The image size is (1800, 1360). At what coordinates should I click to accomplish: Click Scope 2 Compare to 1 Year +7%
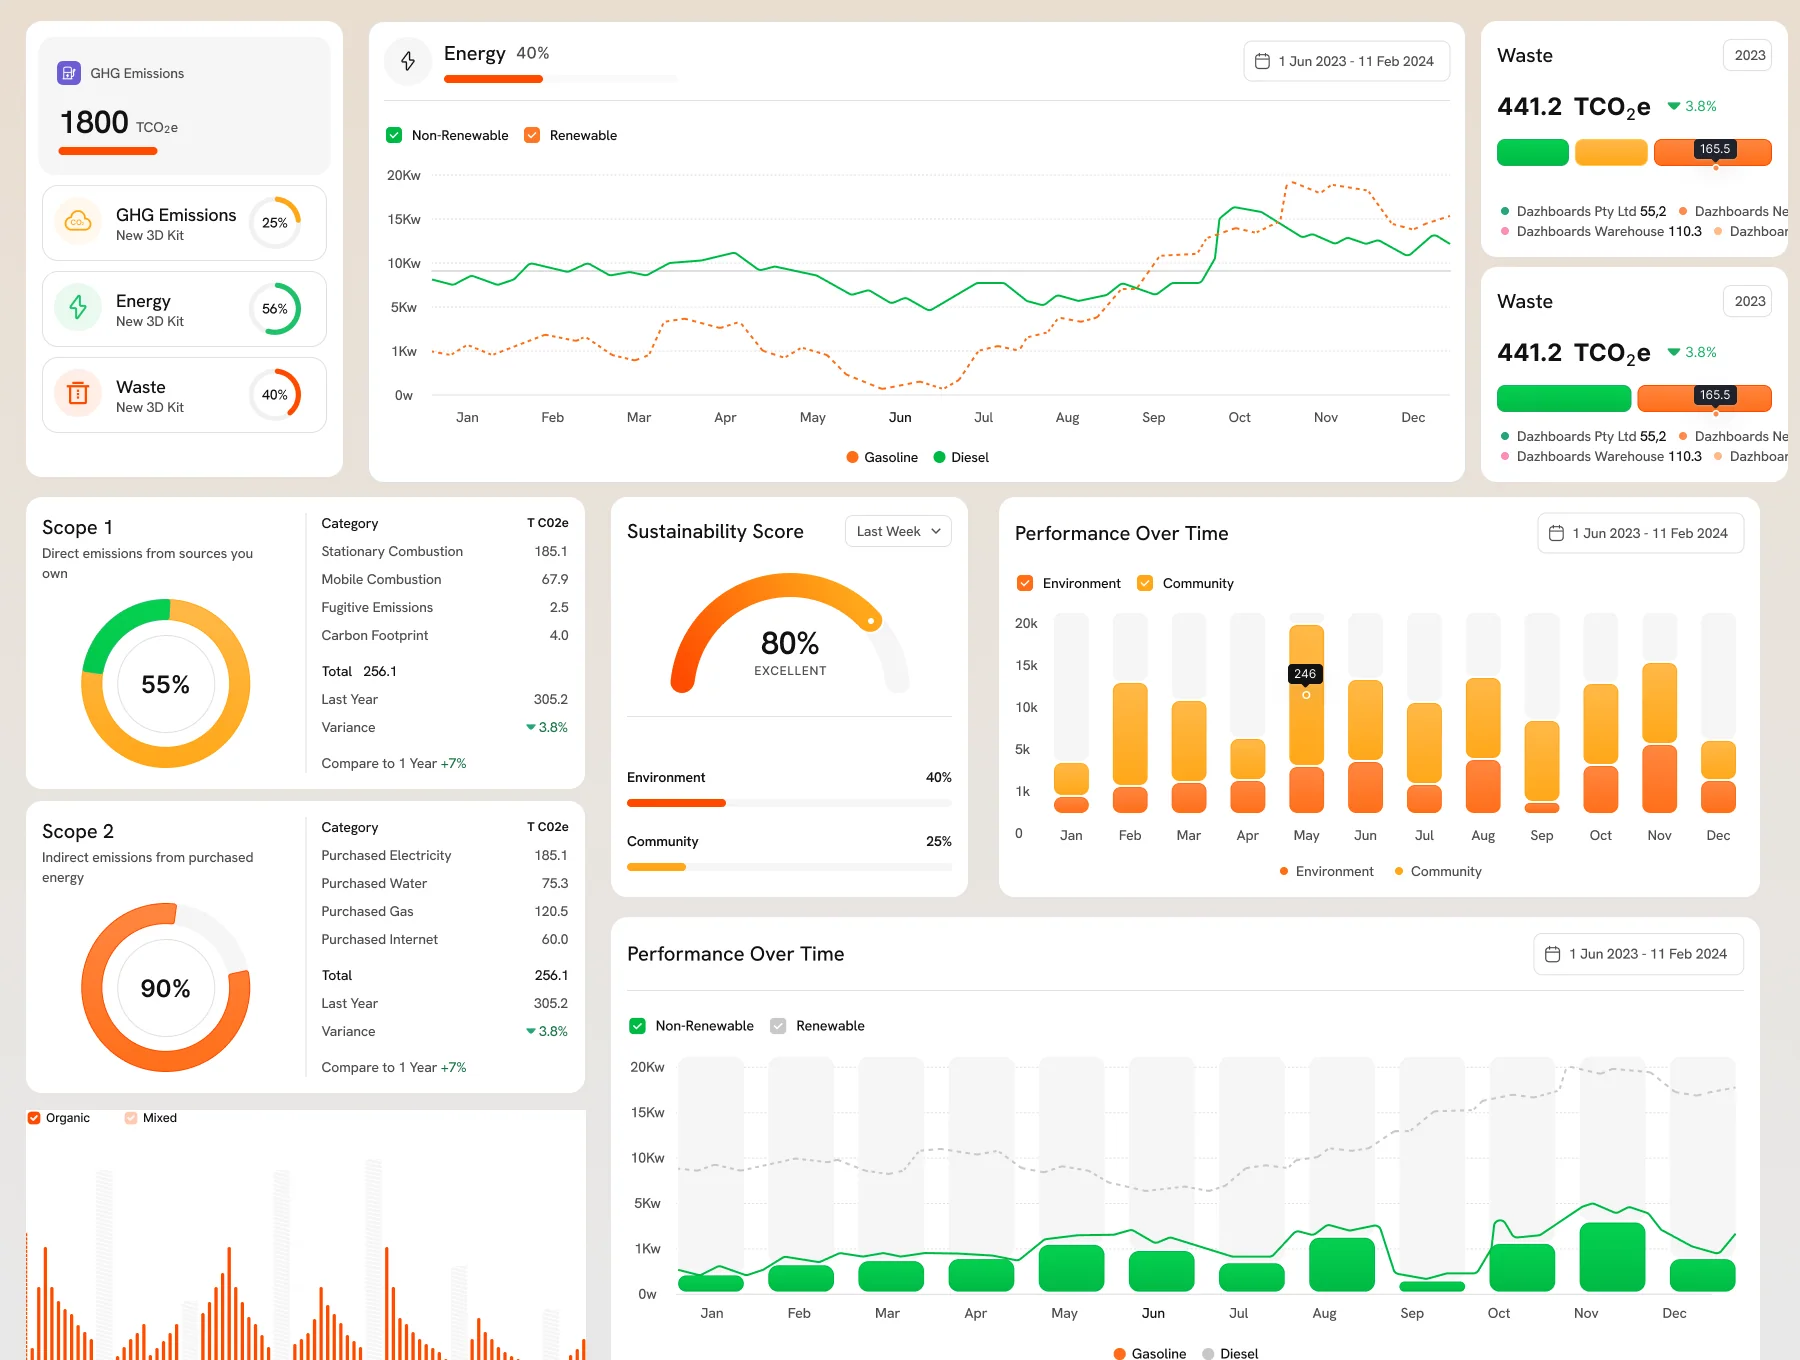pos(394,1067)
